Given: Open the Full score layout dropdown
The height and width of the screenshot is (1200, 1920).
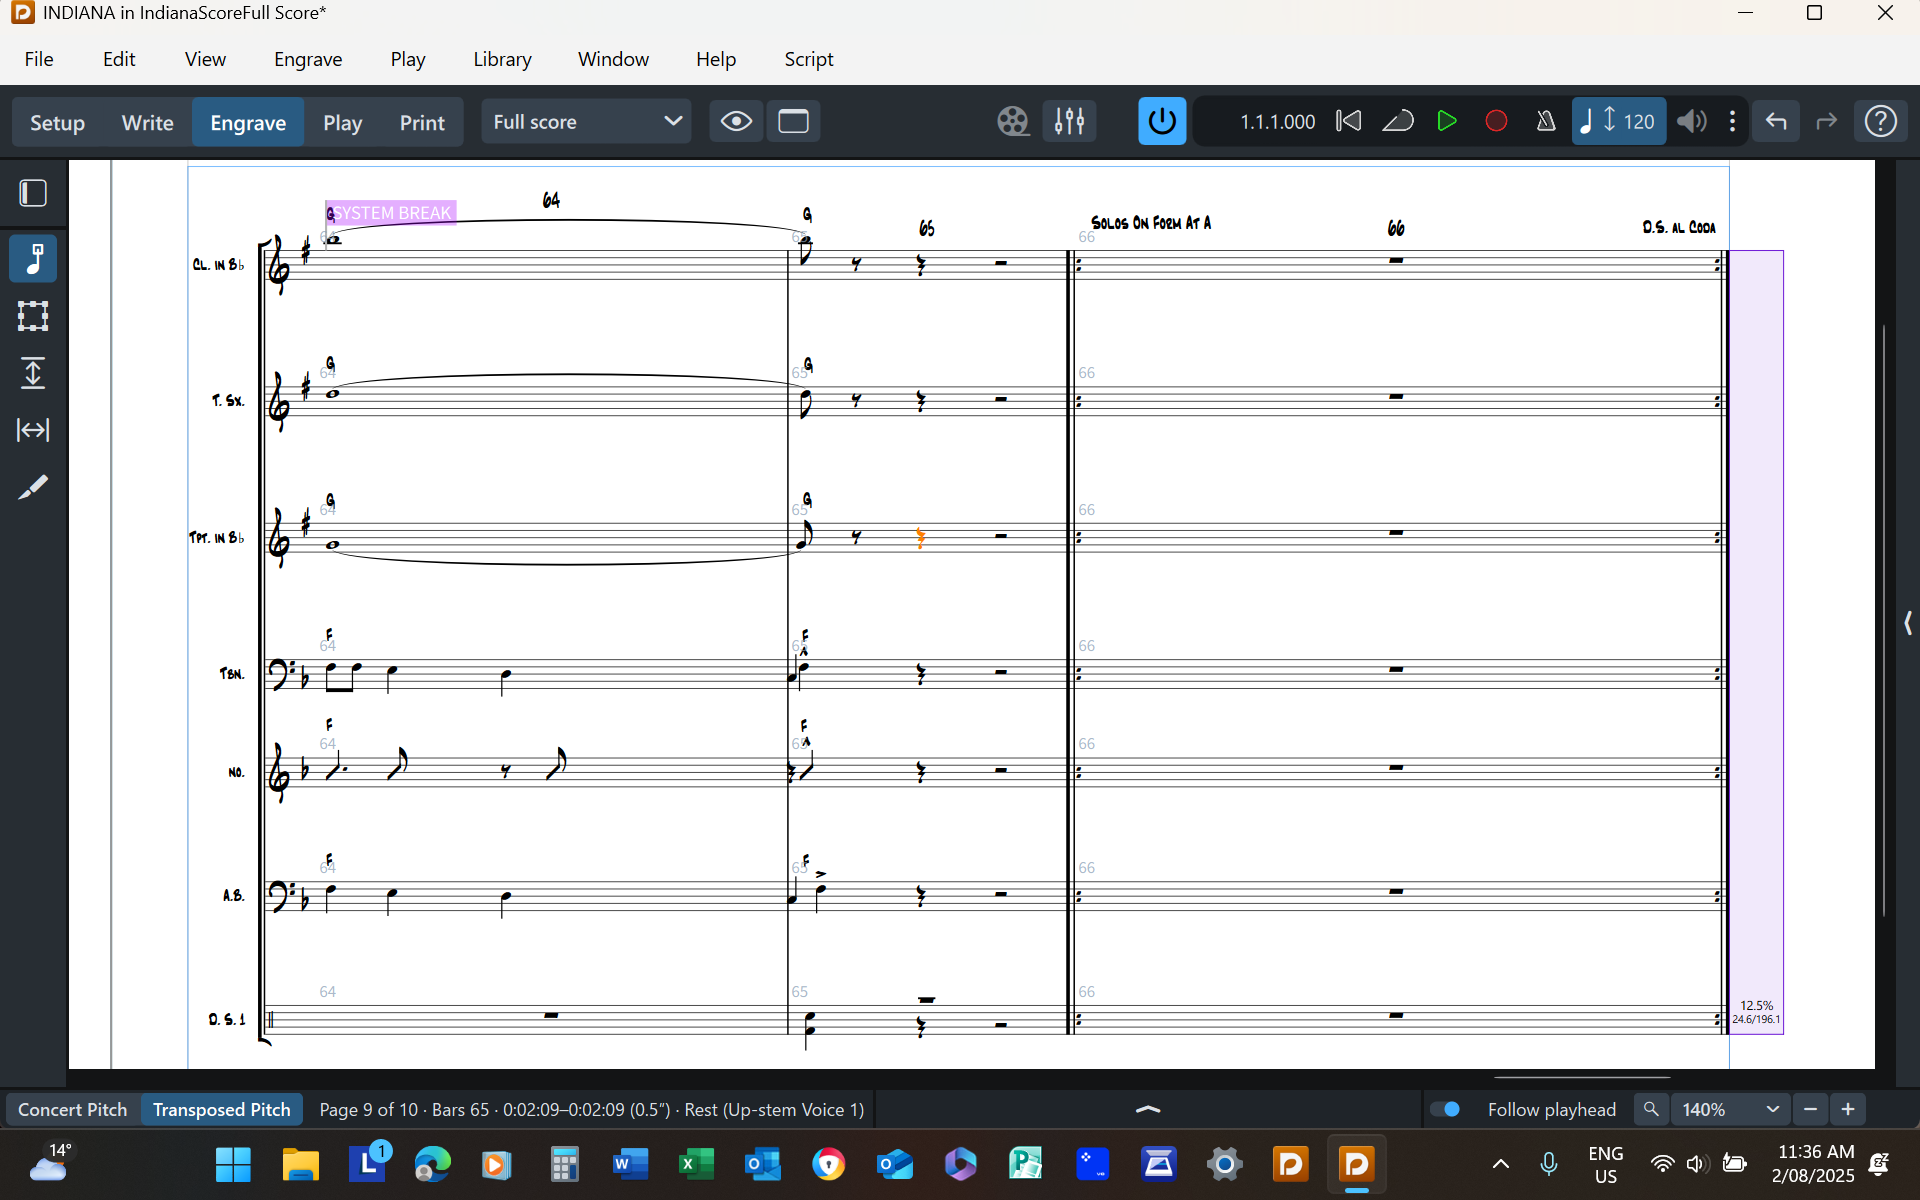Looking at the screenshot, I should pos(586,121).
